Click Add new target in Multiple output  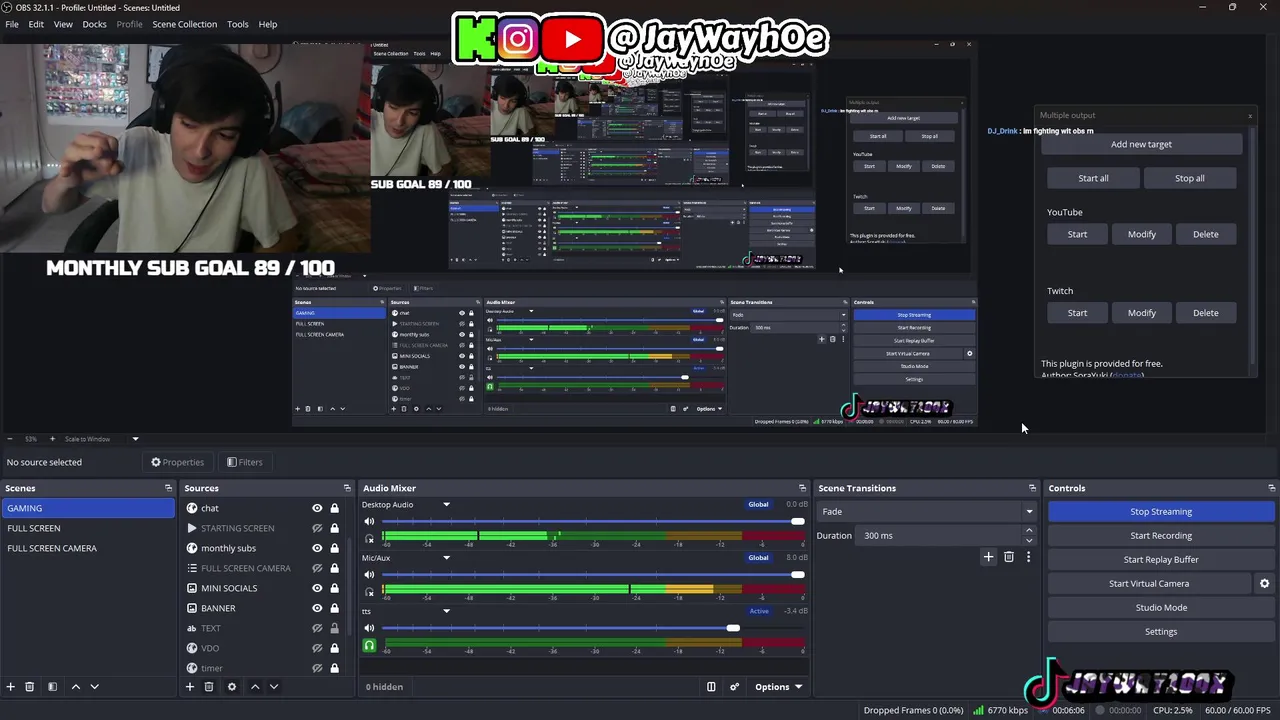(x=1141, y=144)
